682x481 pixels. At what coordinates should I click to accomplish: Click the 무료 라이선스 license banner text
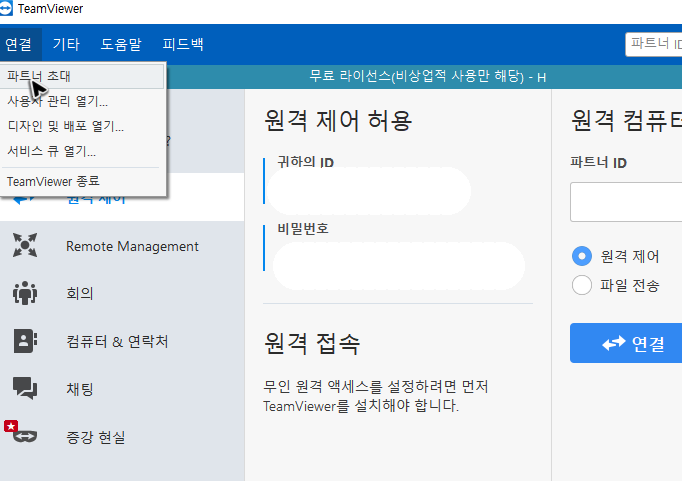coord(428,77)
